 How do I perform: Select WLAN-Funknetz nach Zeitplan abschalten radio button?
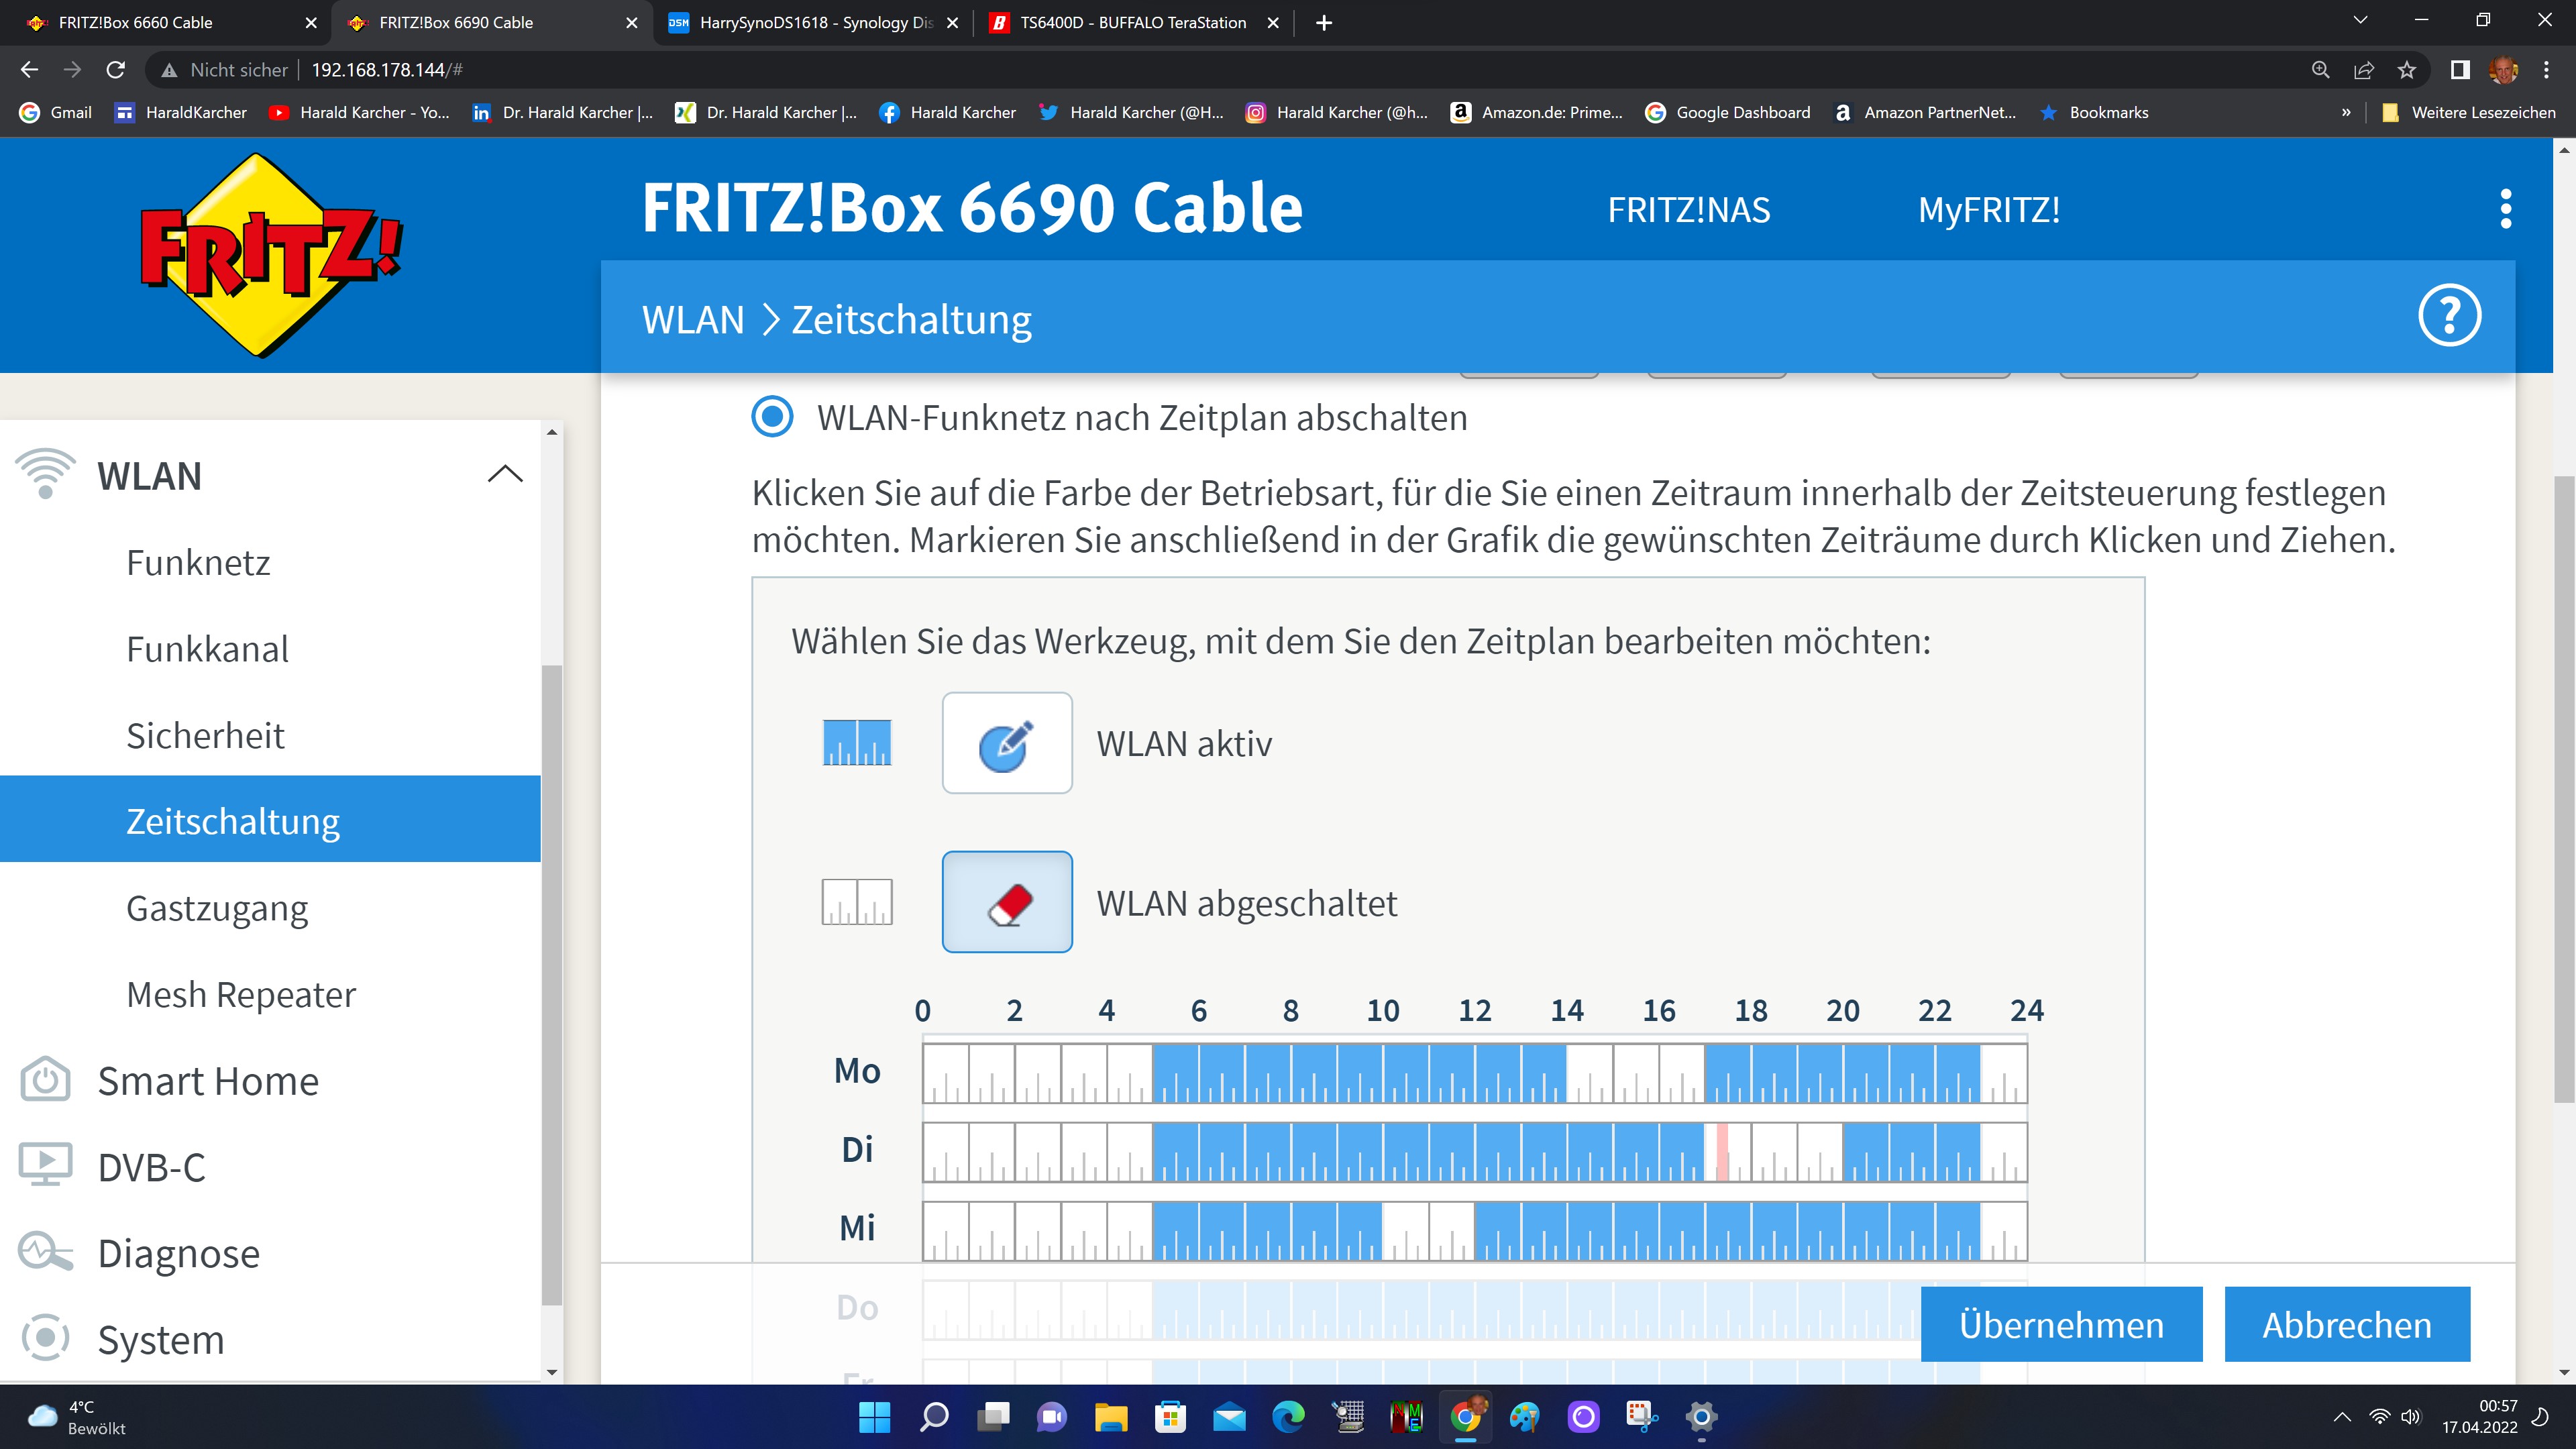[x=772, y=417]
